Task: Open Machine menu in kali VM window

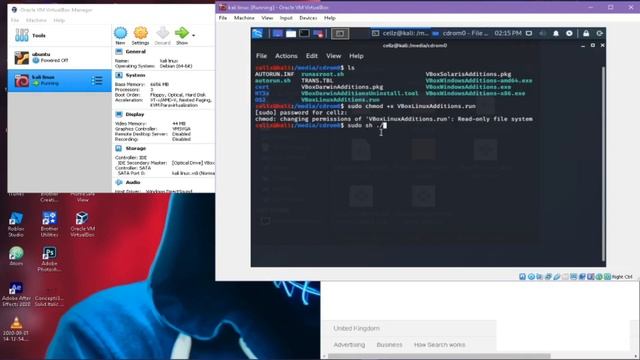Action: 244,18
